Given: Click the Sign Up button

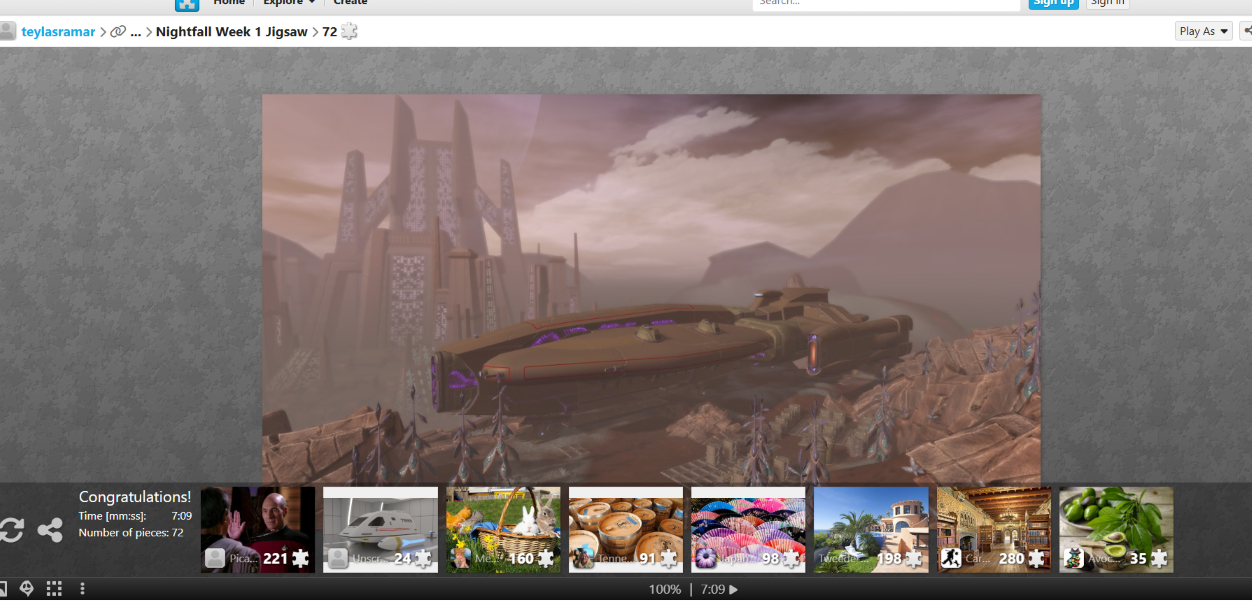Looking at the screenshot, I should (x=1053, y=3).
